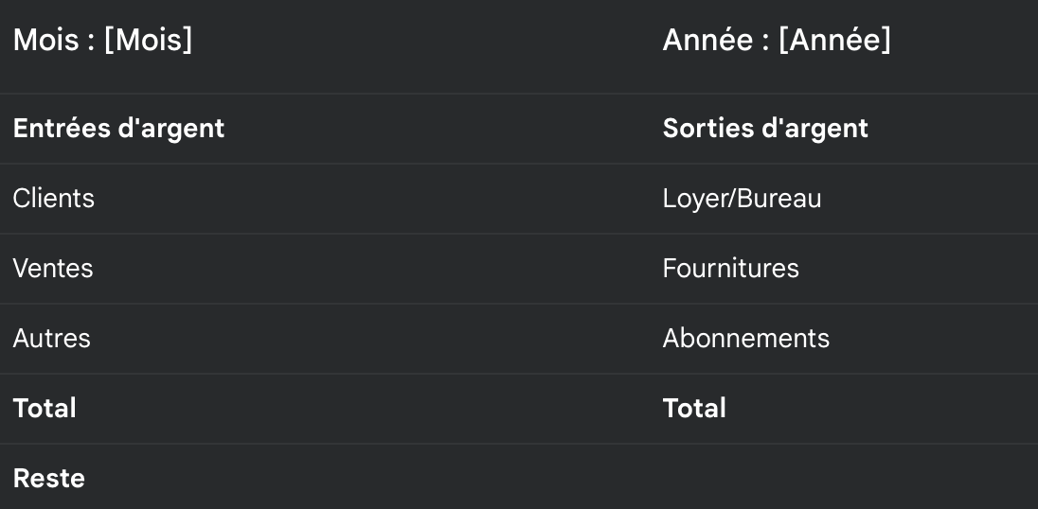Click the Autres income row

click(51, 338)
